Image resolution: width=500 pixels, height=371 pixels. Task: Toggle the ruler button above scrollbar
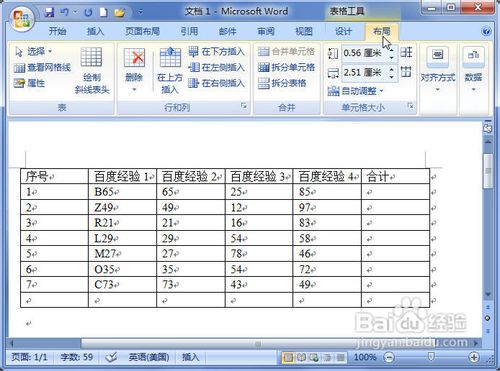(488, 129)
